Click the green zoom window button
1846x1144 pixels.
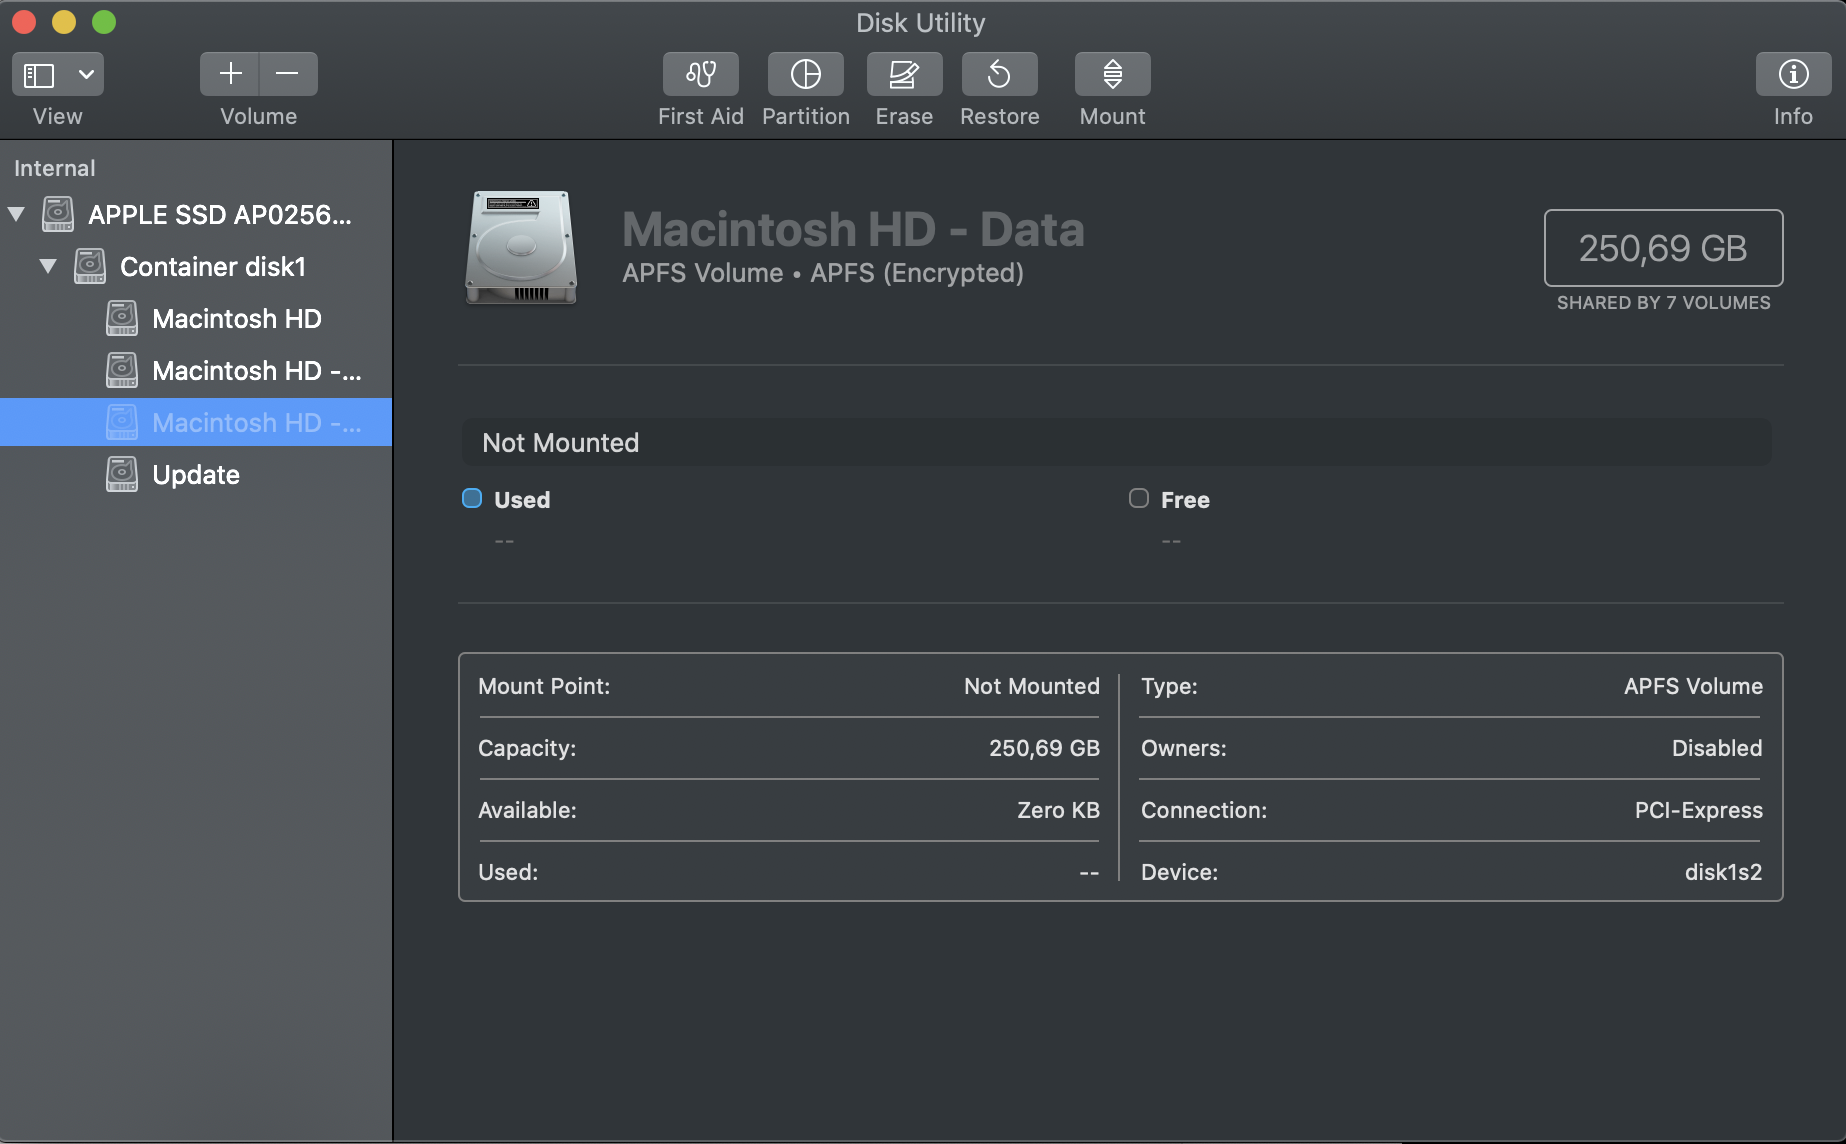coord(104,22)
